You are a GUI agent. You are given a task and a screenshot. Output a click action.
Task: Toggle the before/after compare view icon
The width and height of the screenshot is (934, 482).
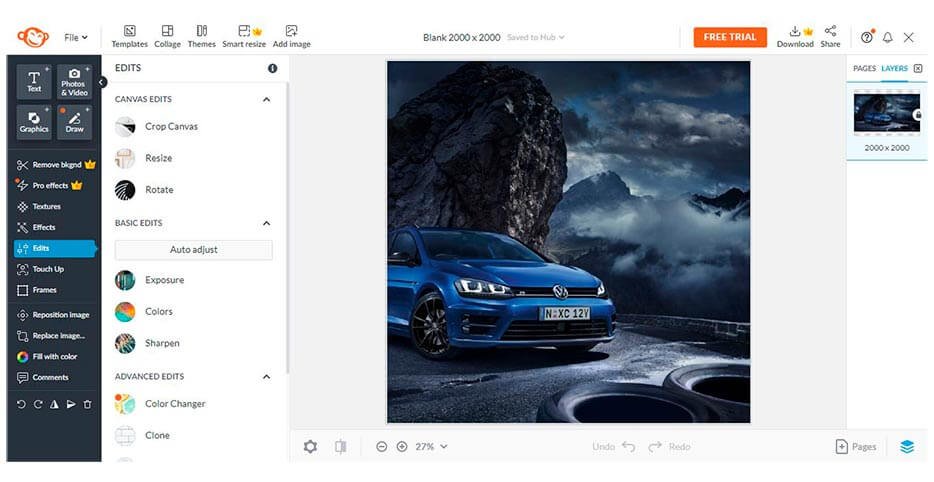pos(340,447)
